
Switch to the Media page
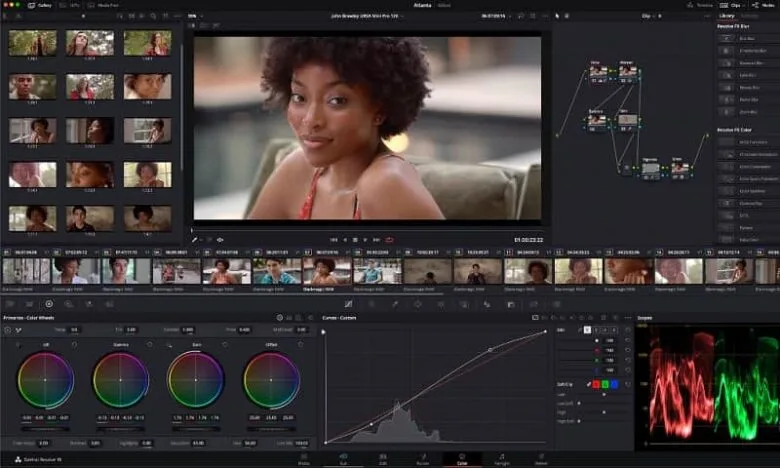click(303, 459)
